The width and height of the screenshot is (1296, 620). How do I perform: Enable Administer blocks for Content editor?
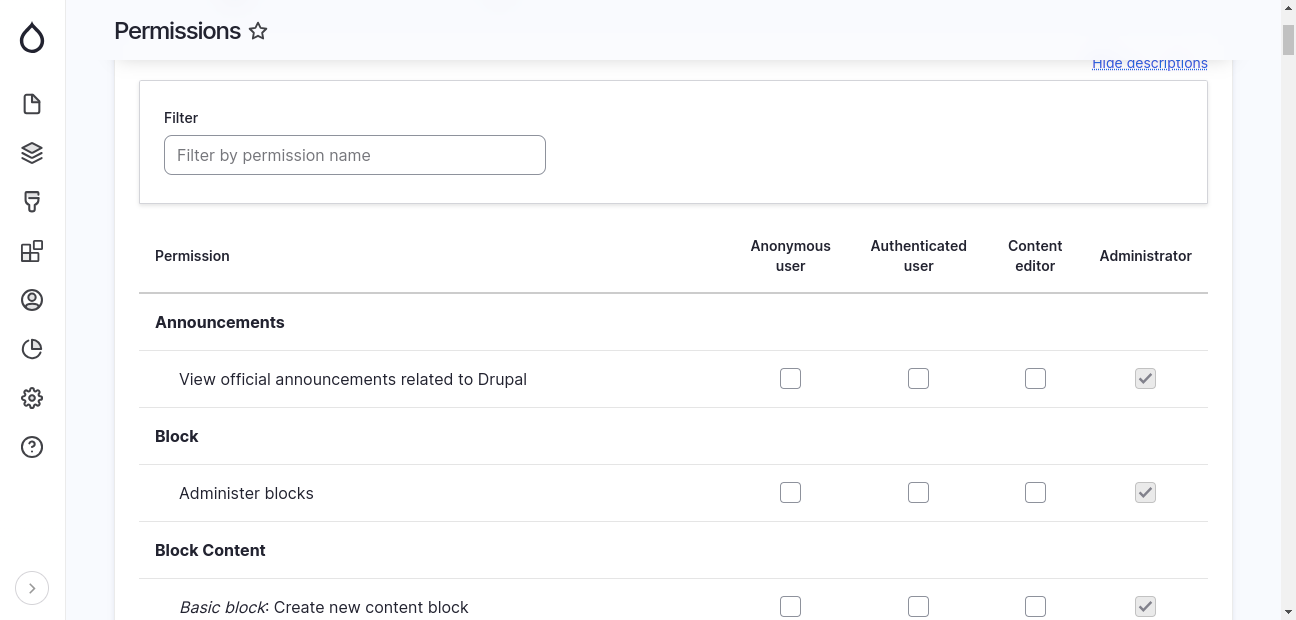pyautogui.click(x=1035, y=492)
